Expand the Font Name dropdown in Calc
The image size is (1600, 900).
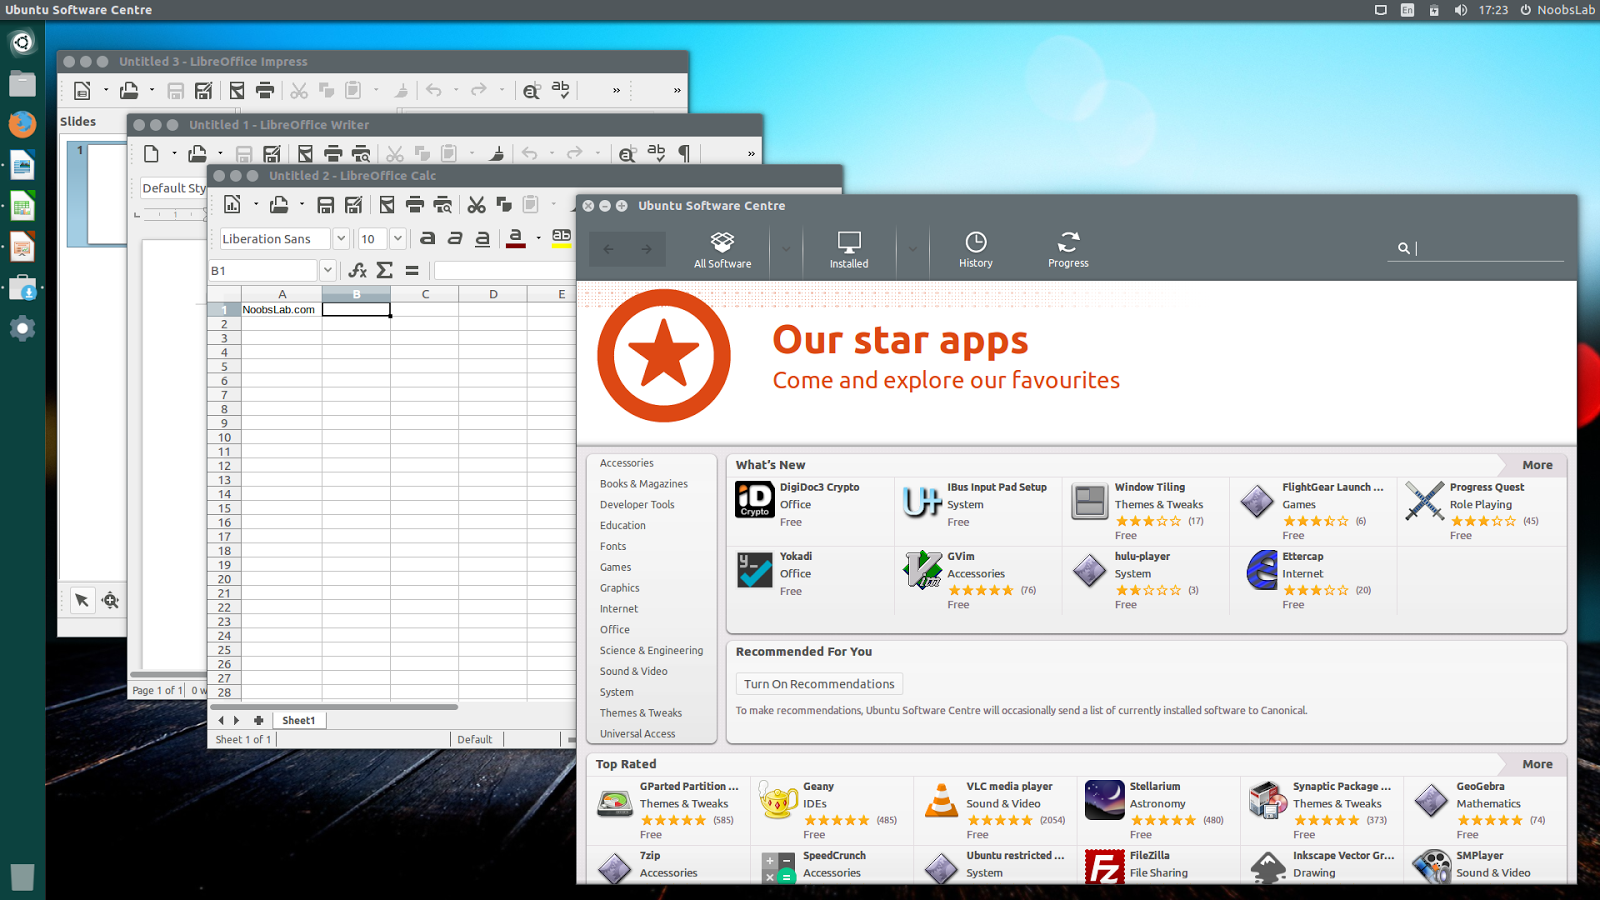tap(340, 238)
